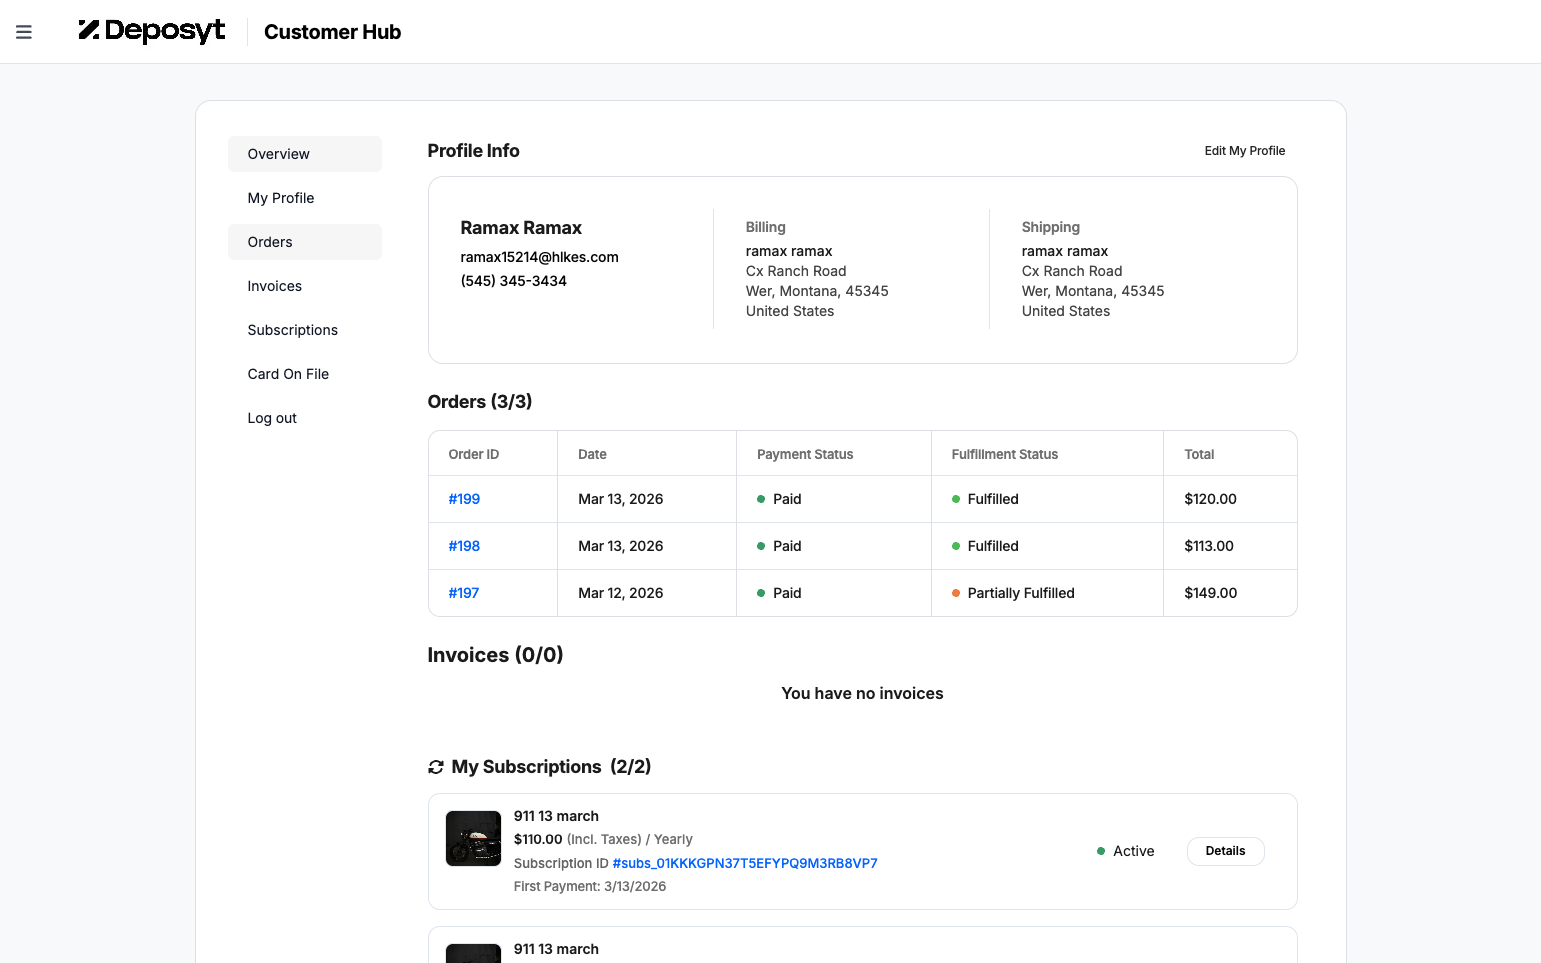Click the Deposyt logo
Viewport: 1541px width, 963px height.
click(x=152, y=31)
